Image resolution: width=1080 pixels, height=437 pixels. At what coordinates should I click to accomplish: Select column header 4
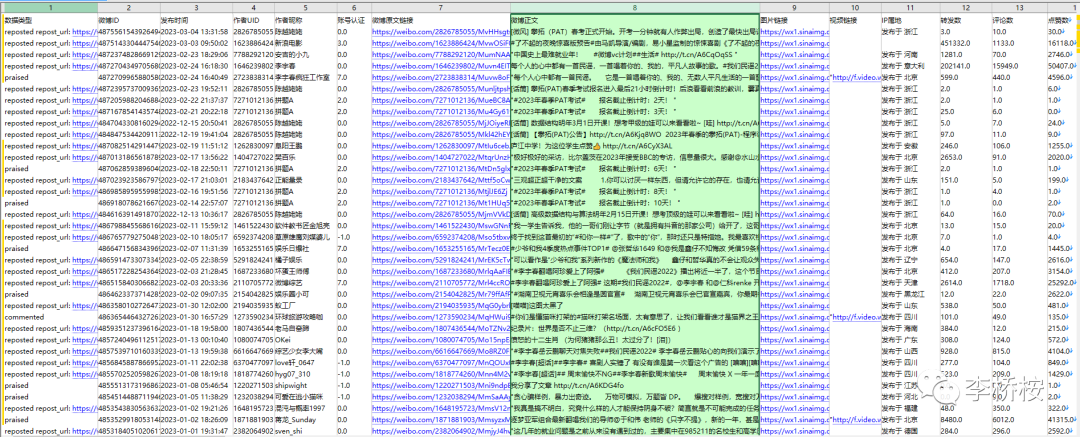[x=253, y=7]
